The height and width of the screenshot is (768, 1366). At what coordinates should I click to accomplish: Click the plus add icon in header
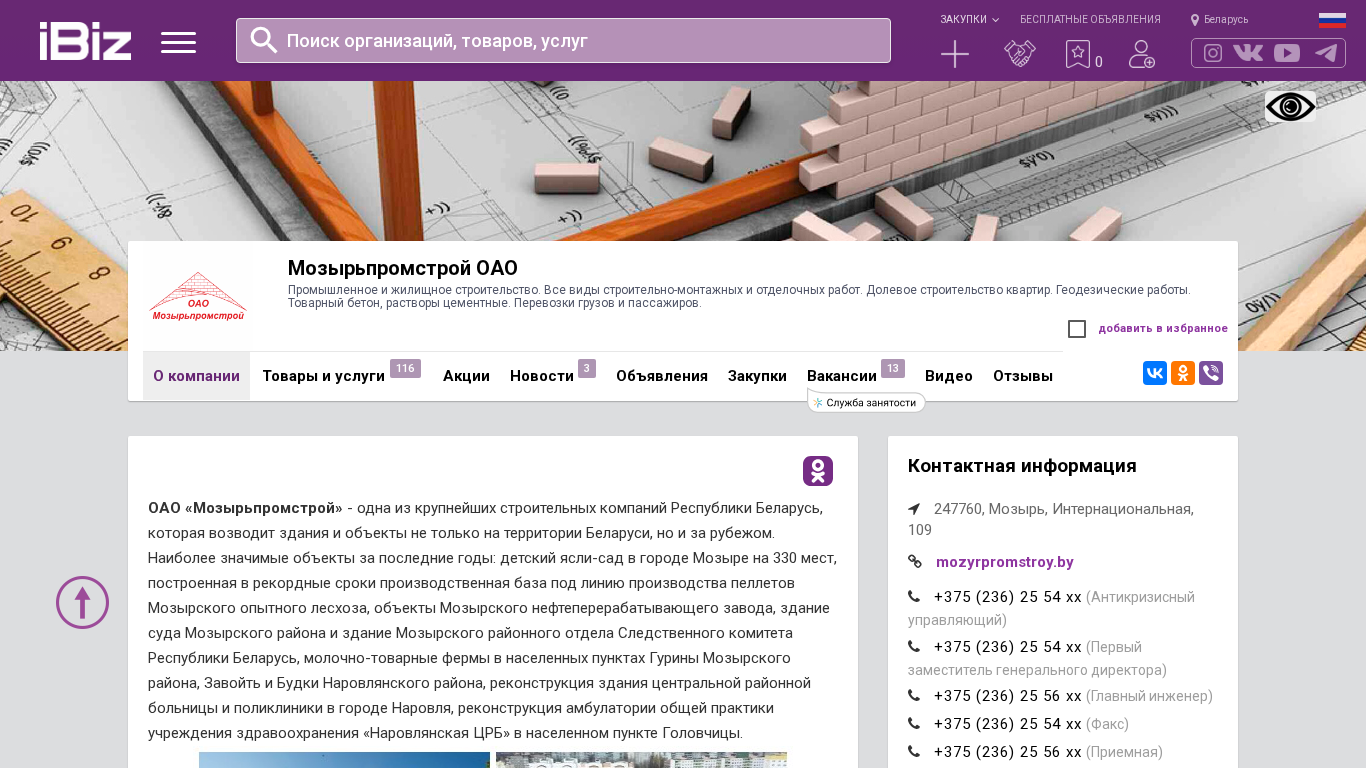(x=955, y=54)
